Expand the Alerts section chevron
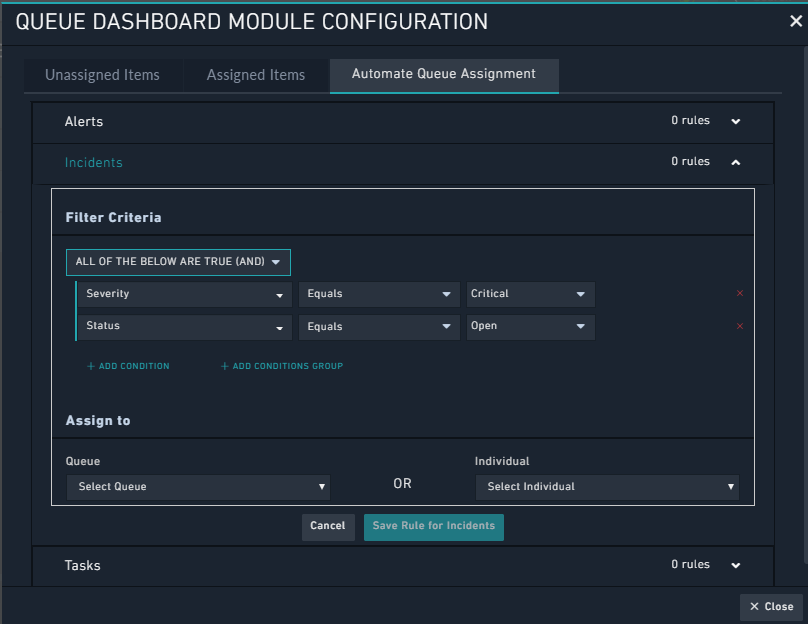The image size is (808, 624). click(735, 122)
